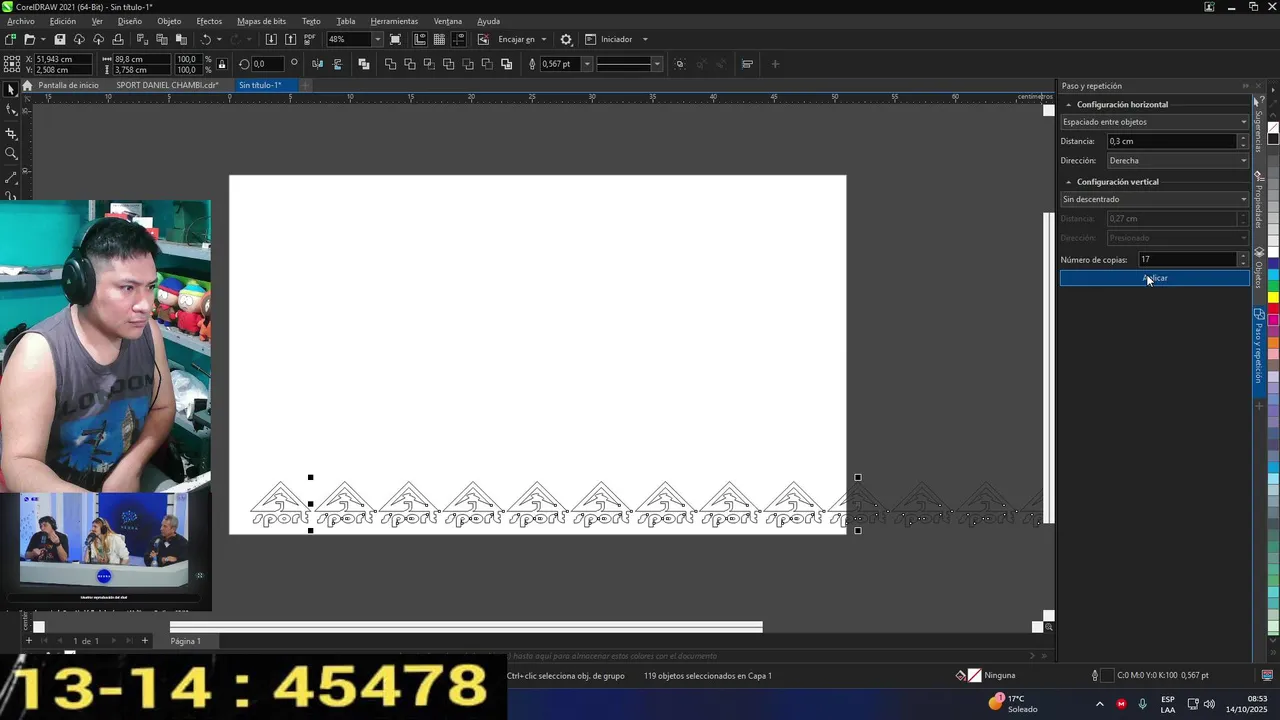The width and height of the screenshot is (1280, 720).
Task: Select the Crop tool
Action: click(x=11, y=133)
